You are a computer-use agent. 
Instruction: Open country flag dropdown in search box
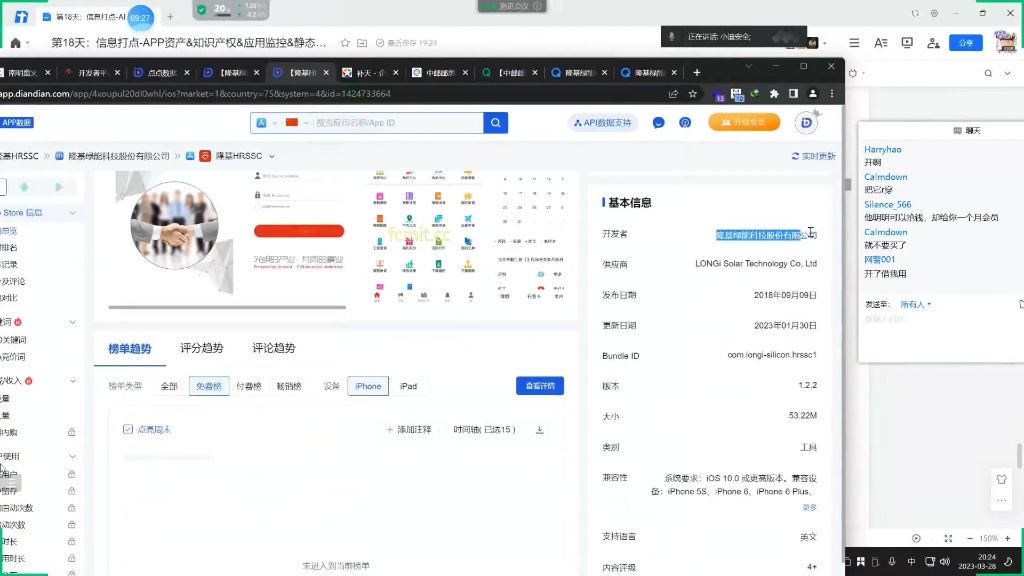pyautogui.click(x=297, y=123)
